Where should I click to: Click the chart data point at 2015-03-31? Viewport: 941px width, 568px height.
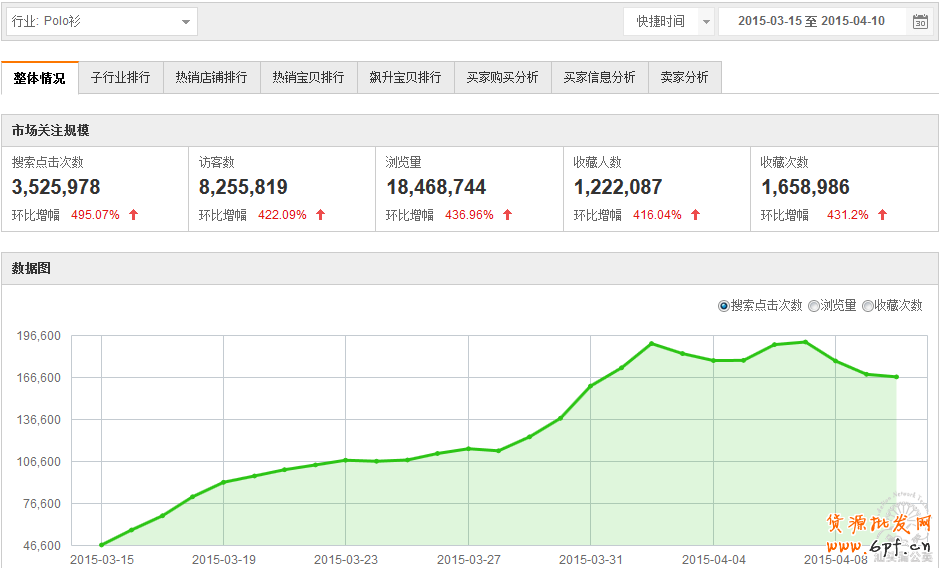591,385
